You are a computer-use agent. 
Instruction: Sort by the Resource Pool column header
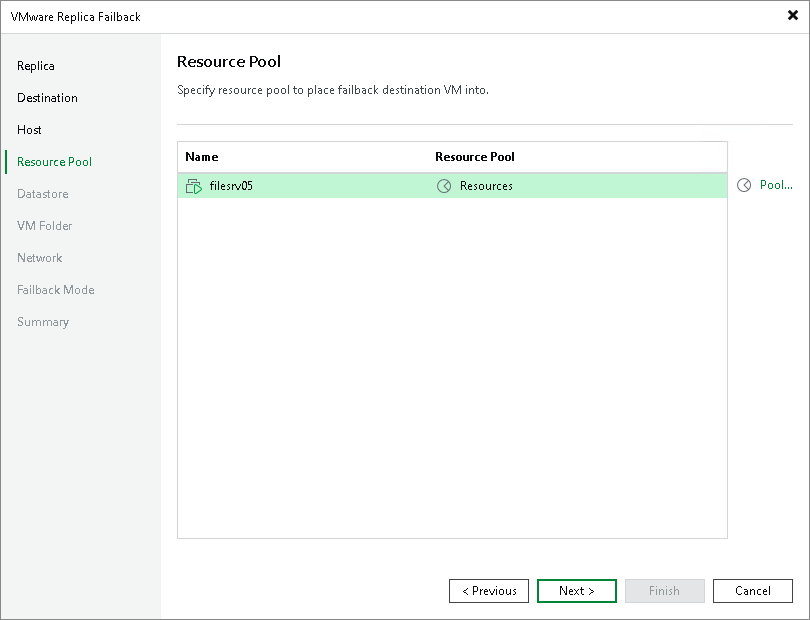(x=475, y=157)
